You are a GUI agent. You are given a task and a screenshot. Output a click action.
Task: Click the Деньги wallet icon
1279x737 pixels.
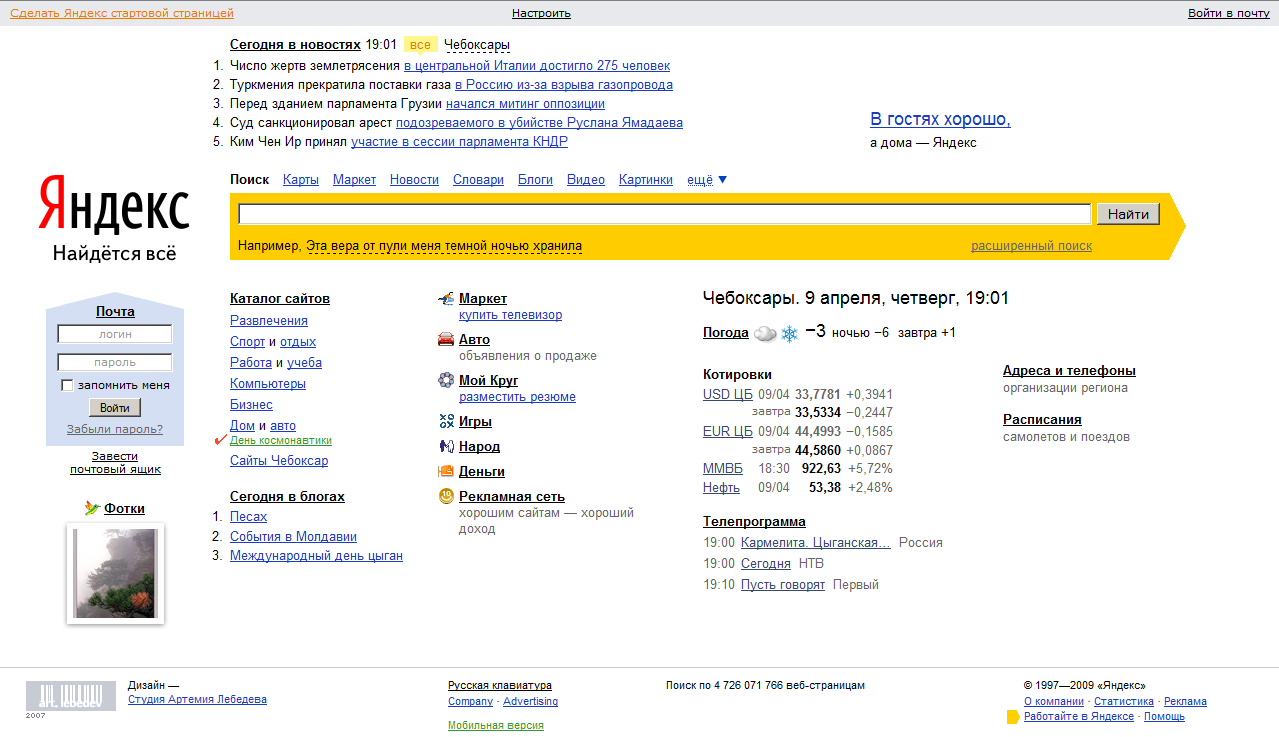pos(446,471)
